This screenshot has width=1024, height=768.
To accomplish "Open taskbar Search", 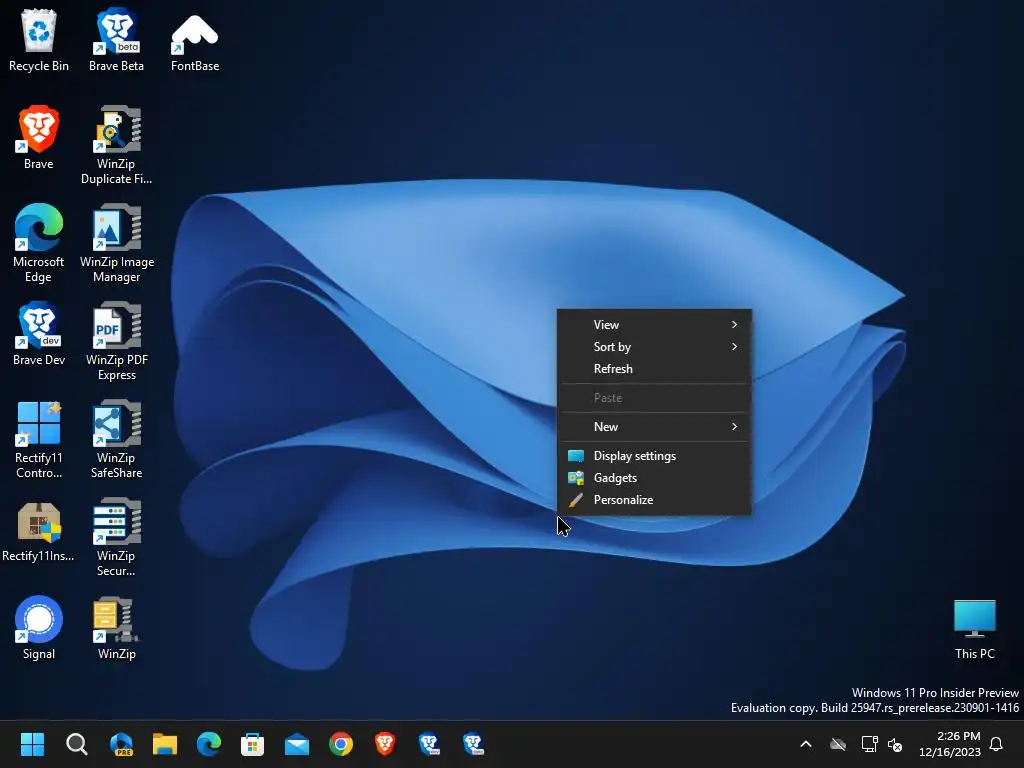I will pyautogui.click(x=76, y=744).
